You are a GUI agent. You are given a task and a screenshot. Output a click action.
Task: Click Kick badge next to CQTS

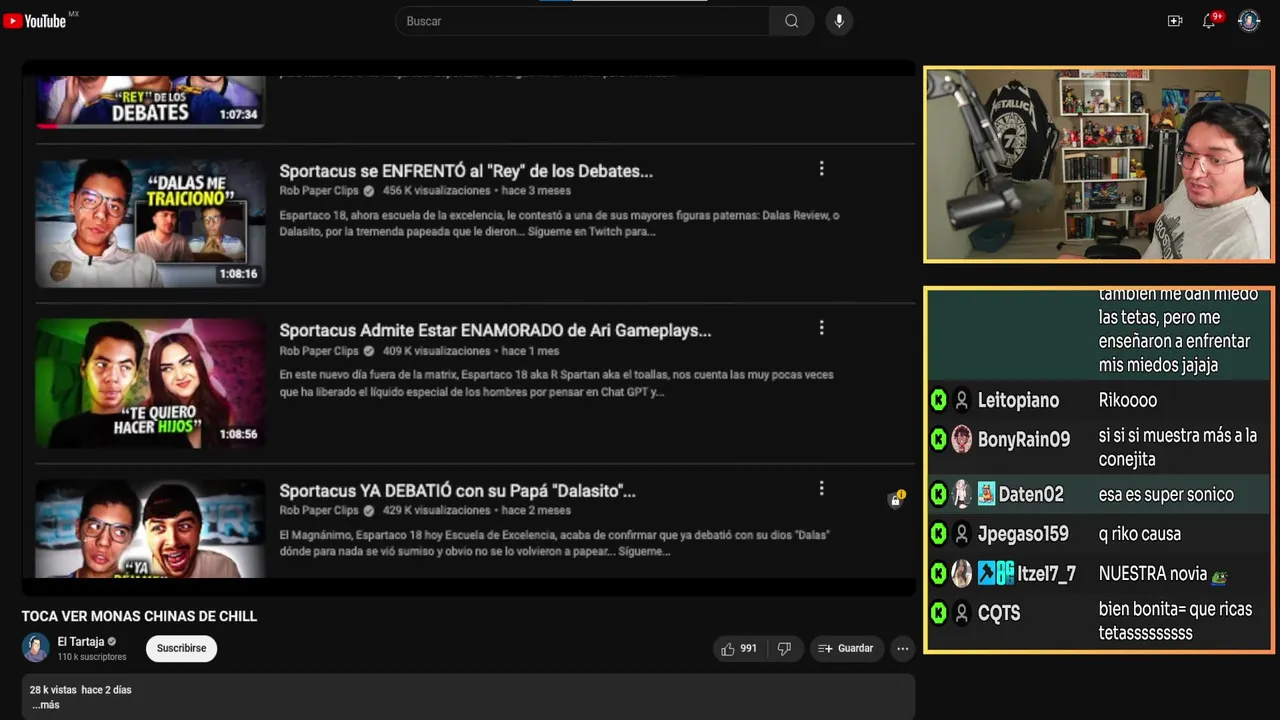[938, 613]
